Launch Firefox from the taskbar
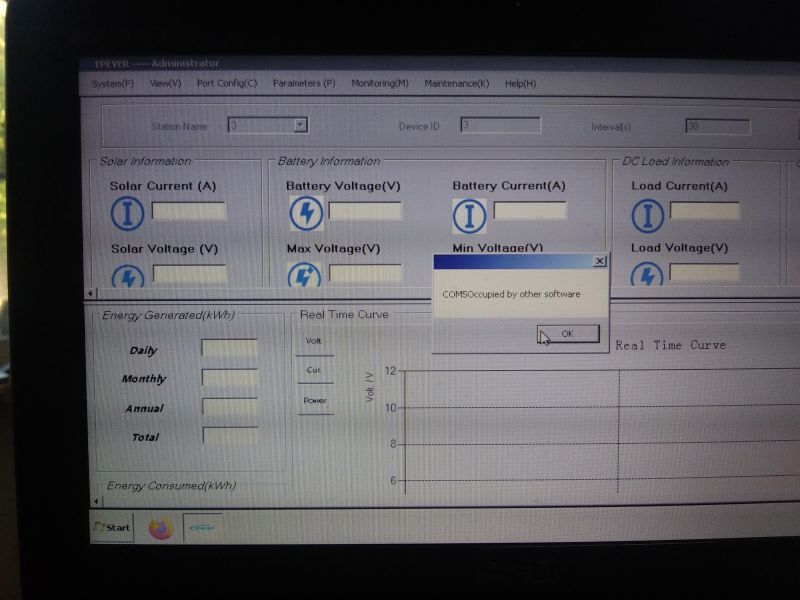This screenshot has width=800, height=600. (x=160, y=529)
